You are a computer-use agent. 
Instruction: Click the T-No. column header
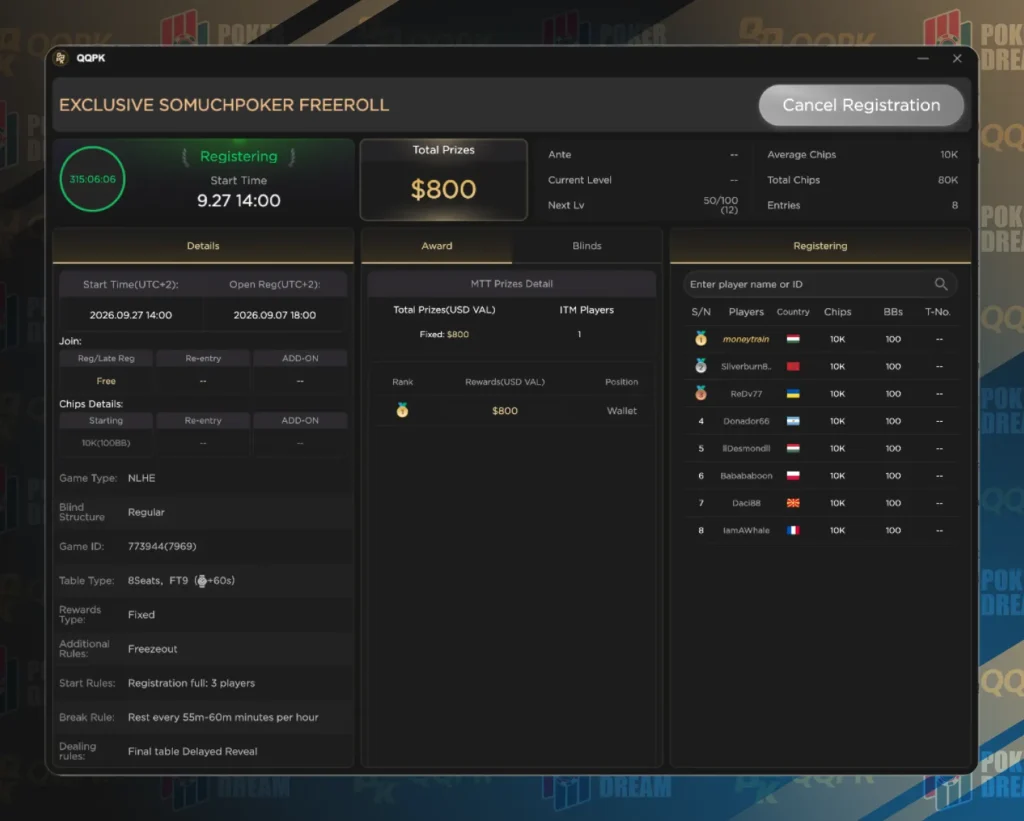point(937,312)
